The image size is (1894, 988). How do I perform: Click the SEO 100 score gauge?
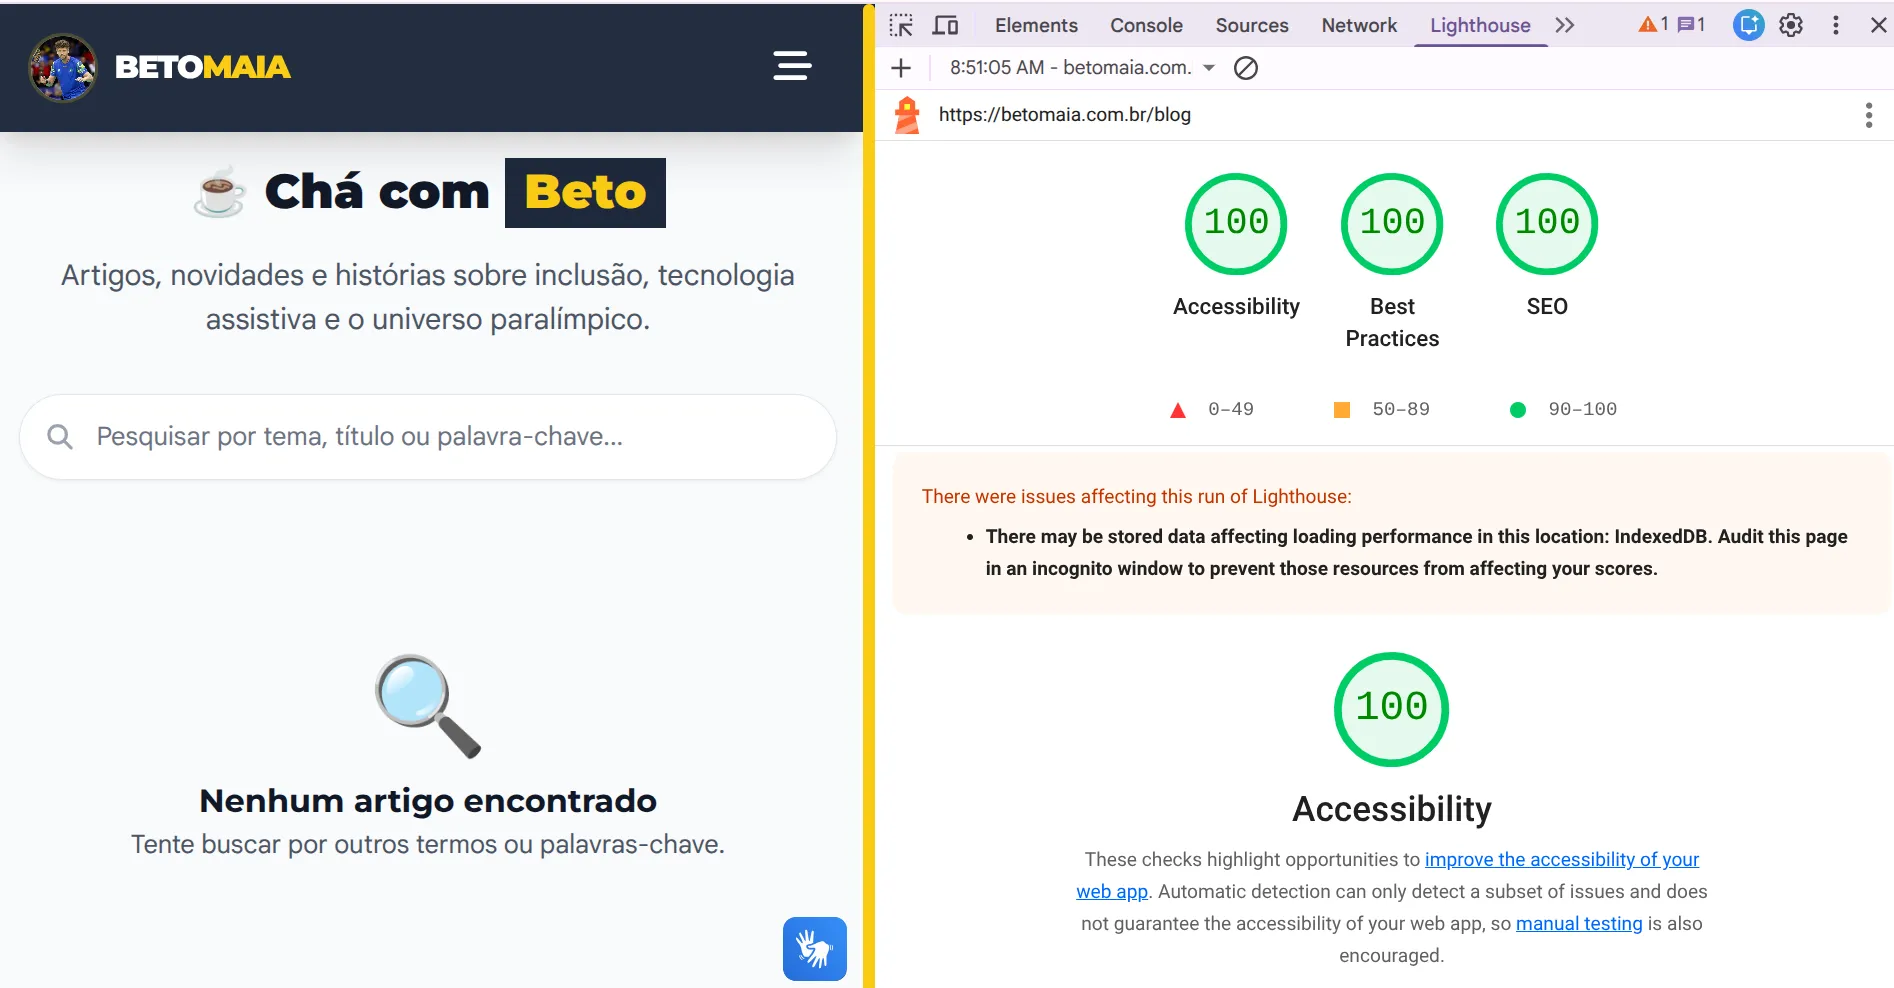[1545, 224]
